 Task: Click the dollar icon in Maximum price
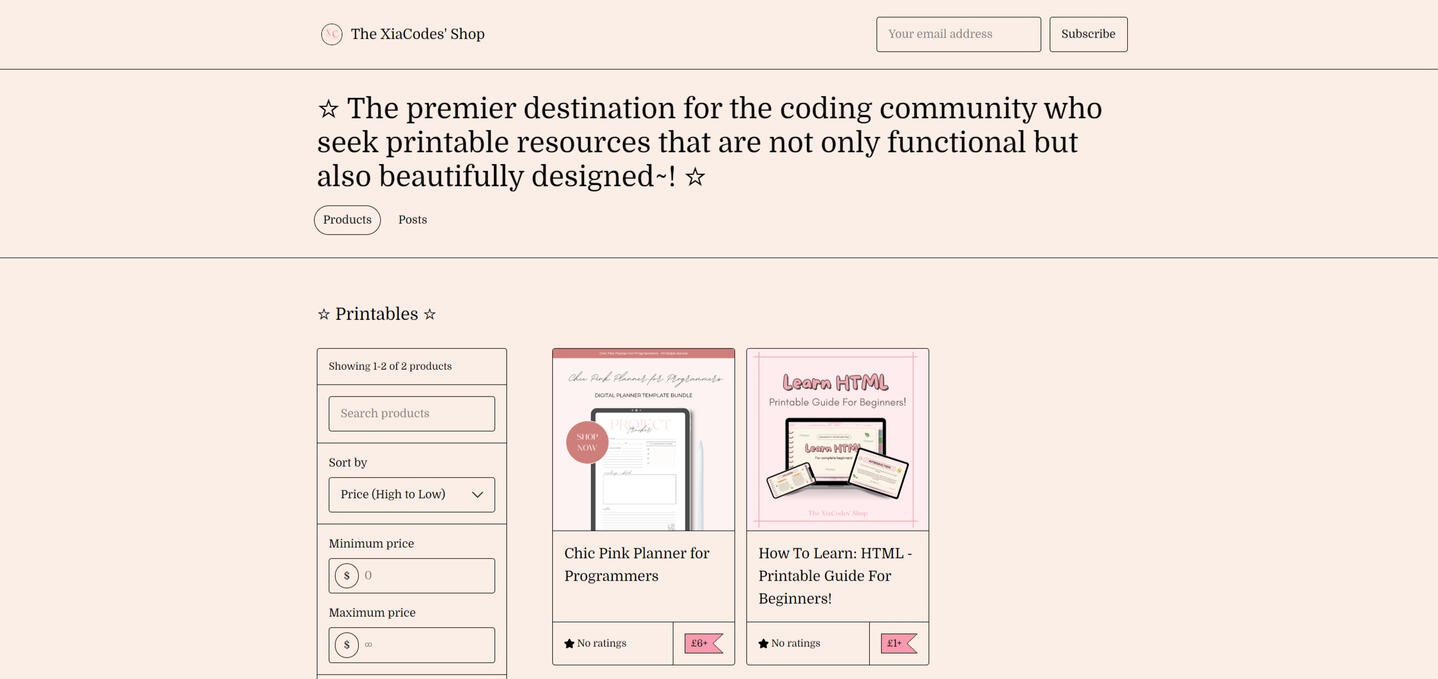(x=347, y=645)
